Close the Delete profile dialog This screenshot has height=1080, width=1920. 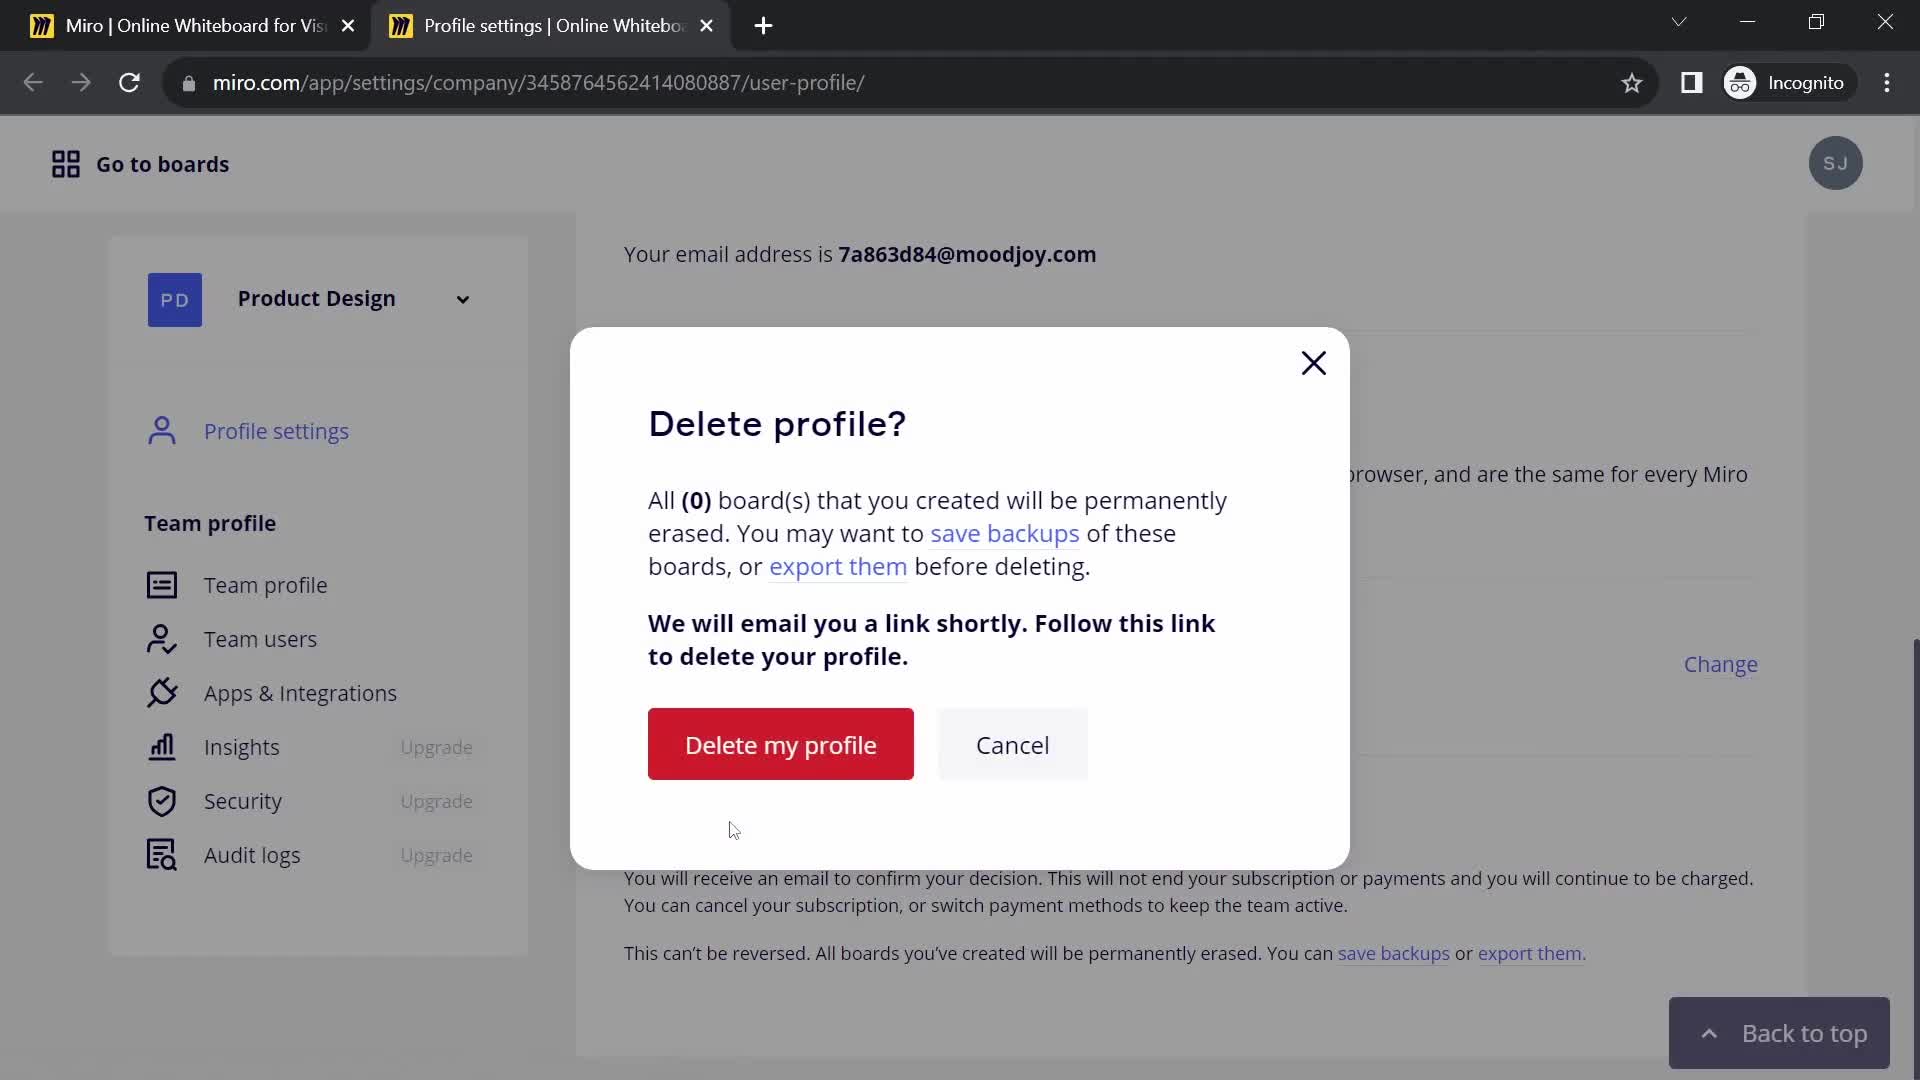[1316, 363]
